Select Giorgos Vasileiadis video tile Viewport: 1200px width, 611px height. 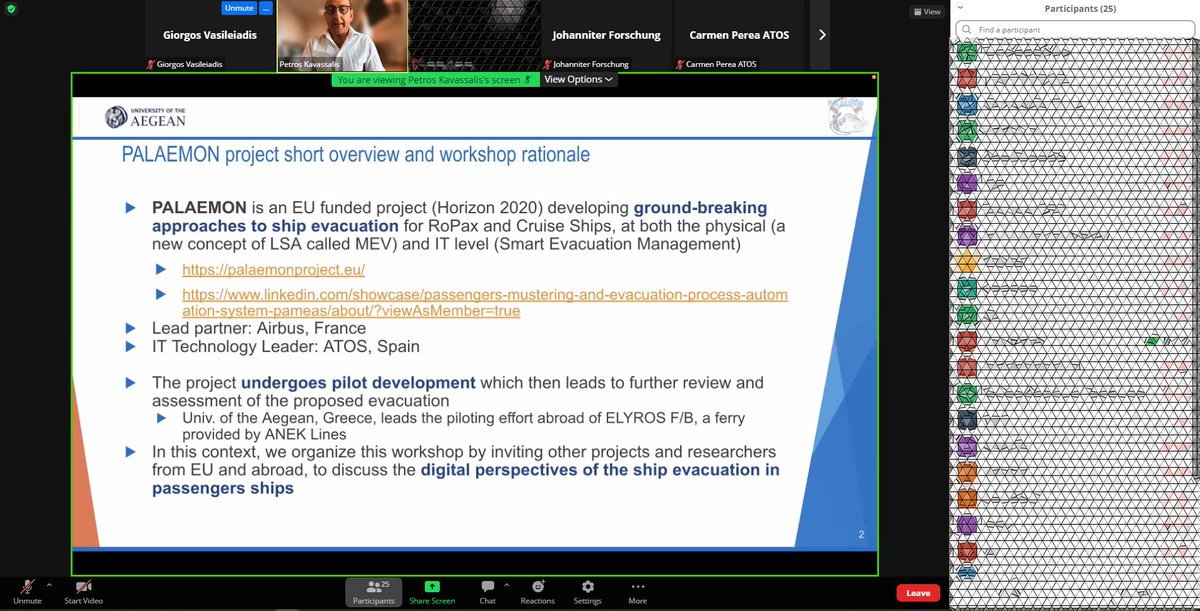pyautogui.click(x=208, y=34)
